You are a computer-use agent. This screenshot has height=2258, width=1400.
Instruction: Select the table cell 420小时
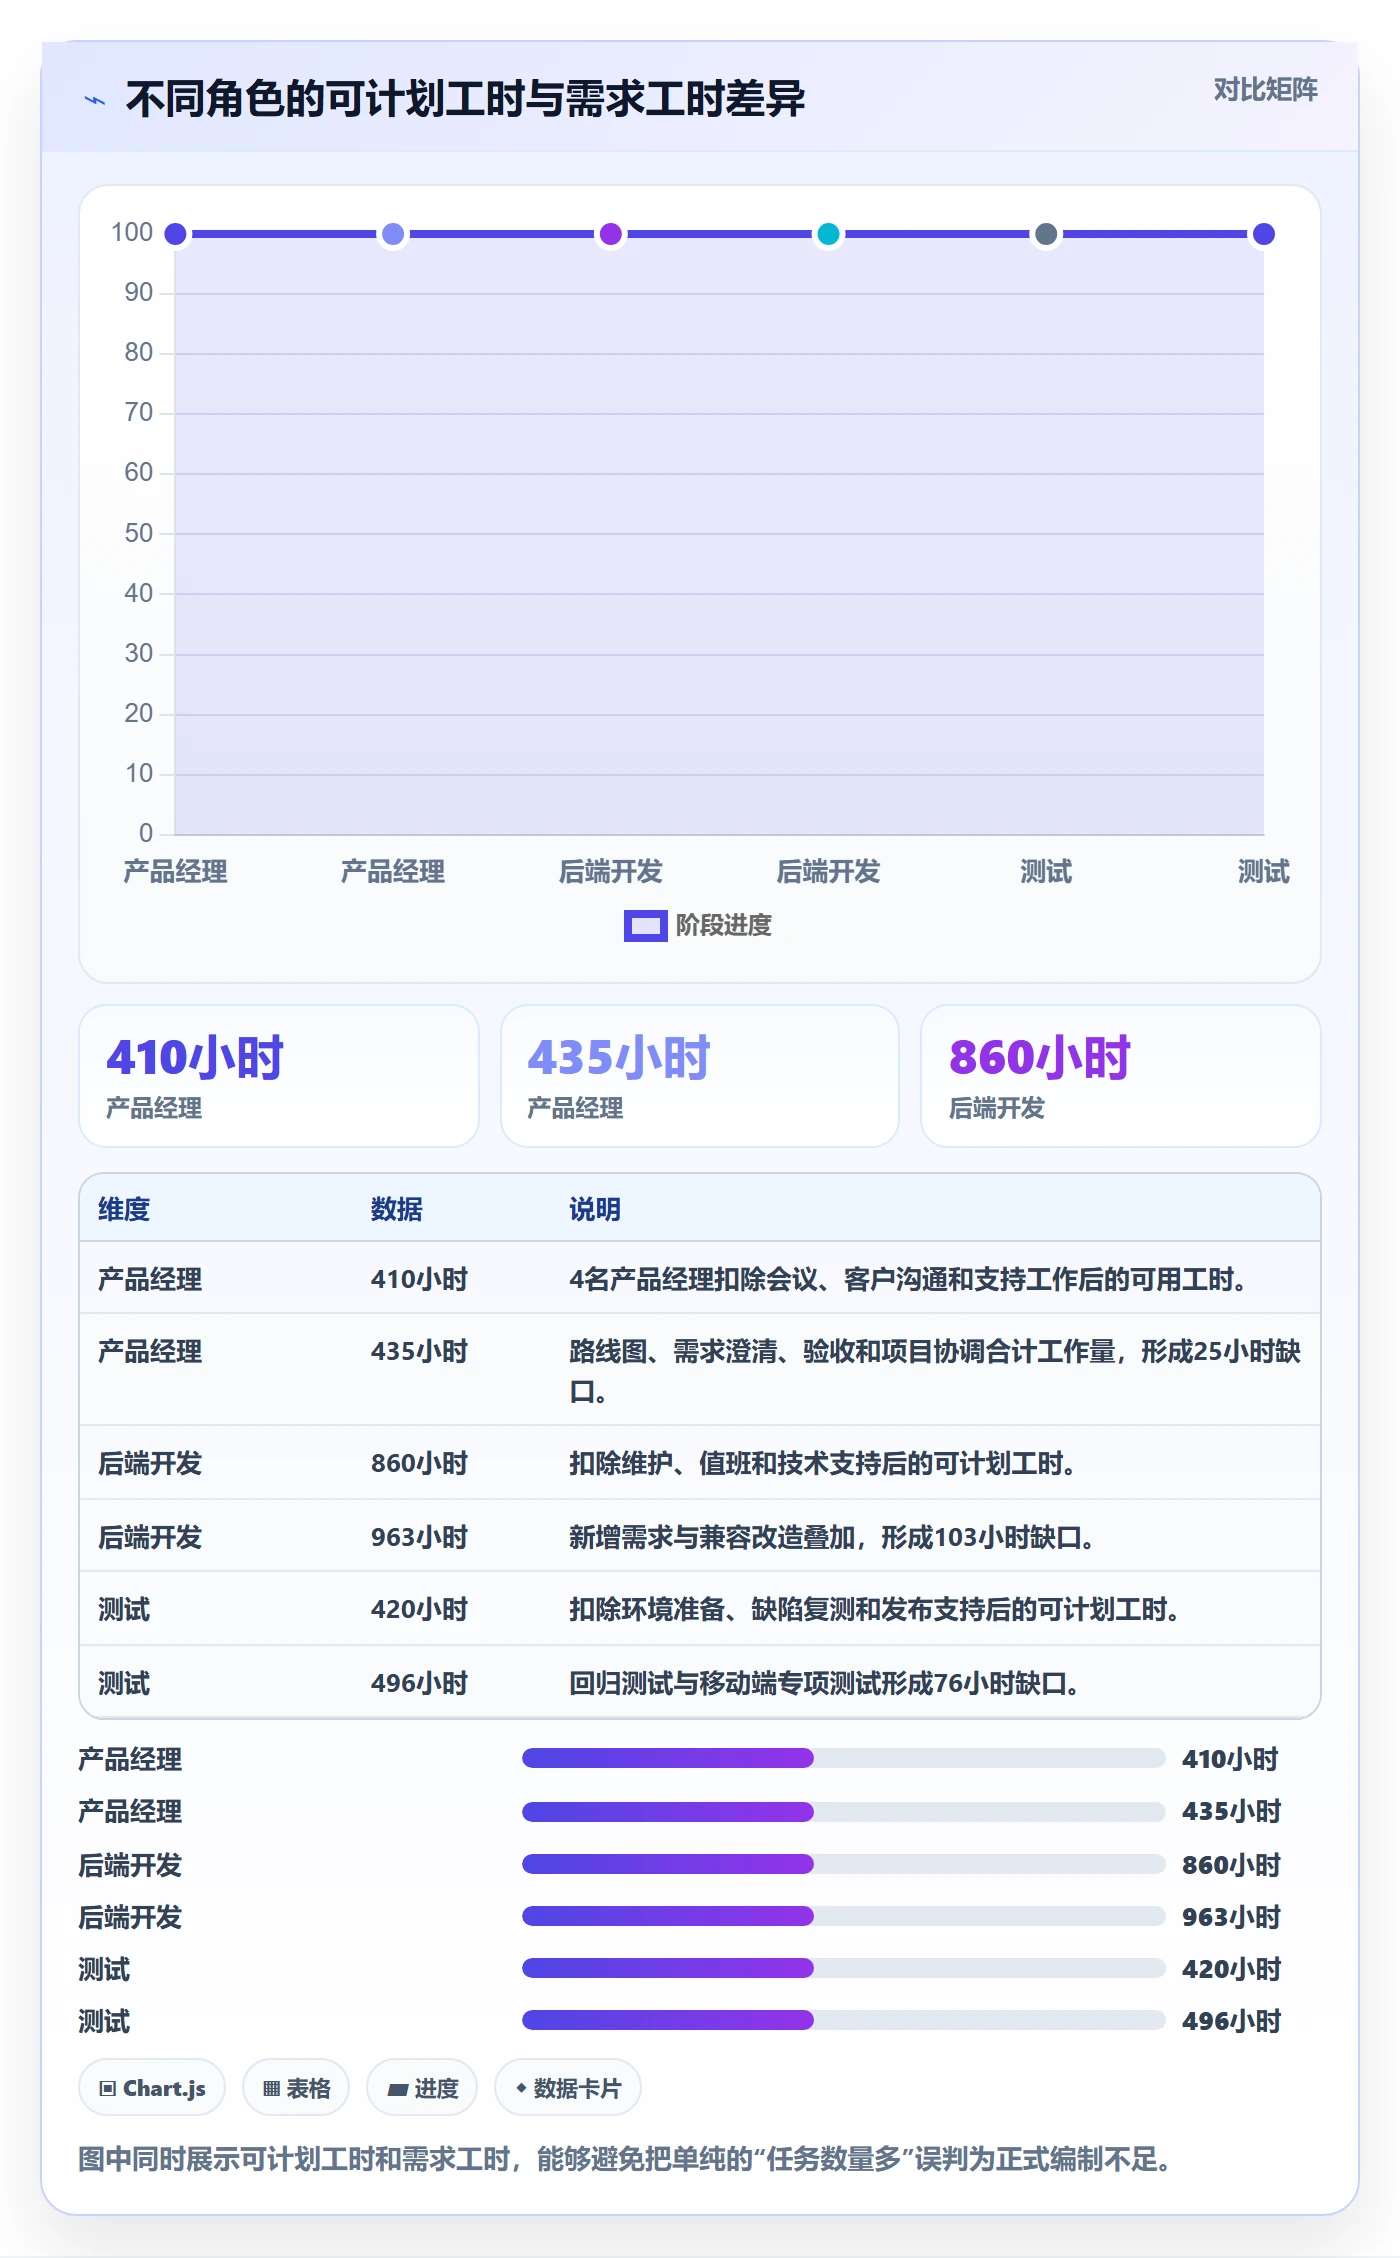pos(420,1609)
